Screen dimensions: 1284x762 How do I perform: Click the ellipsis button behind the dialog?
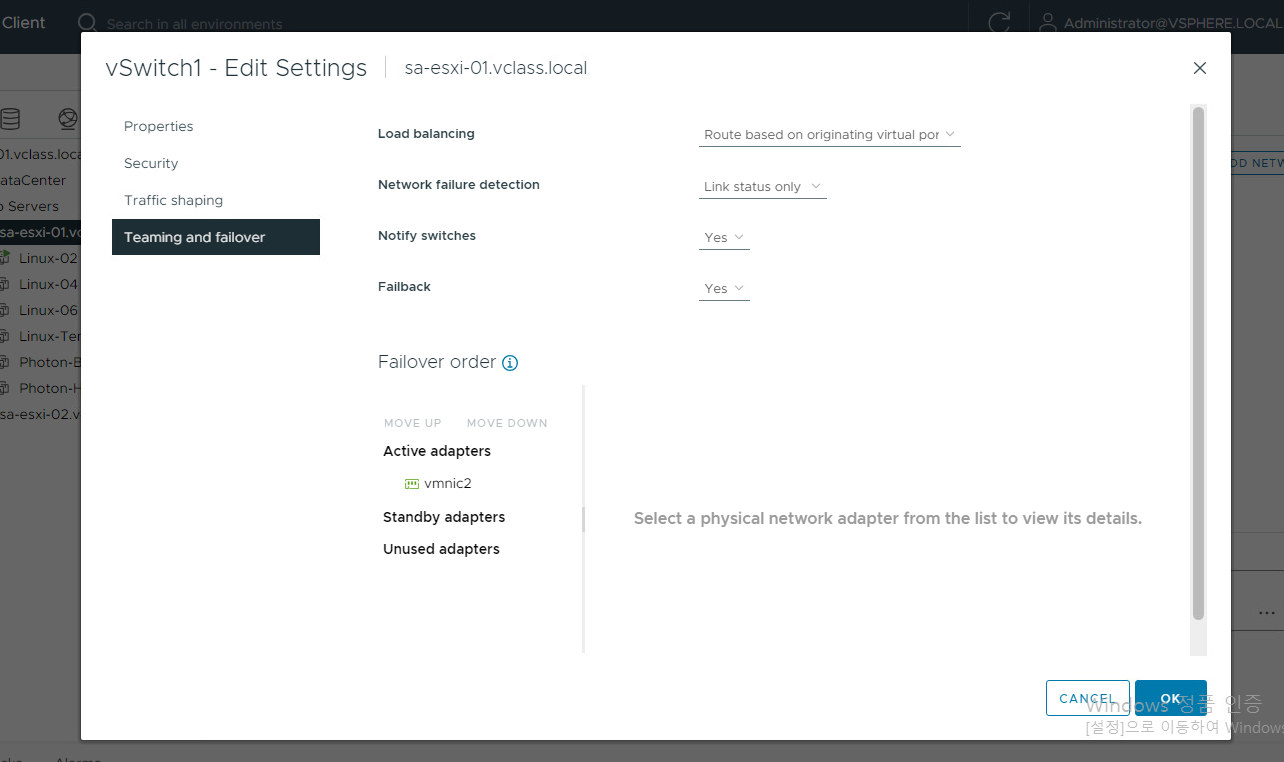coord(1269,611)
